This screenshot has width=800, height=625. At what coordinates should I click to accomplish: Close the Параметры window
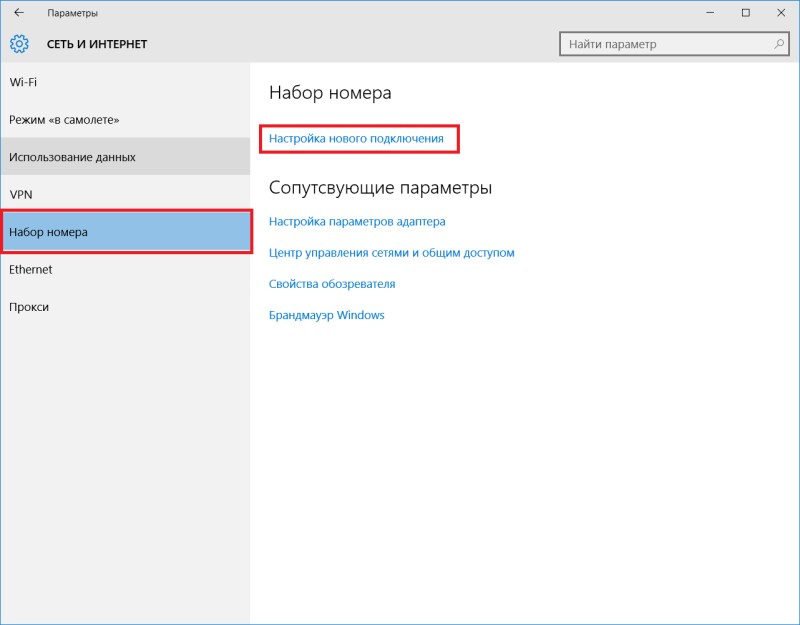[x=781, y=13]
